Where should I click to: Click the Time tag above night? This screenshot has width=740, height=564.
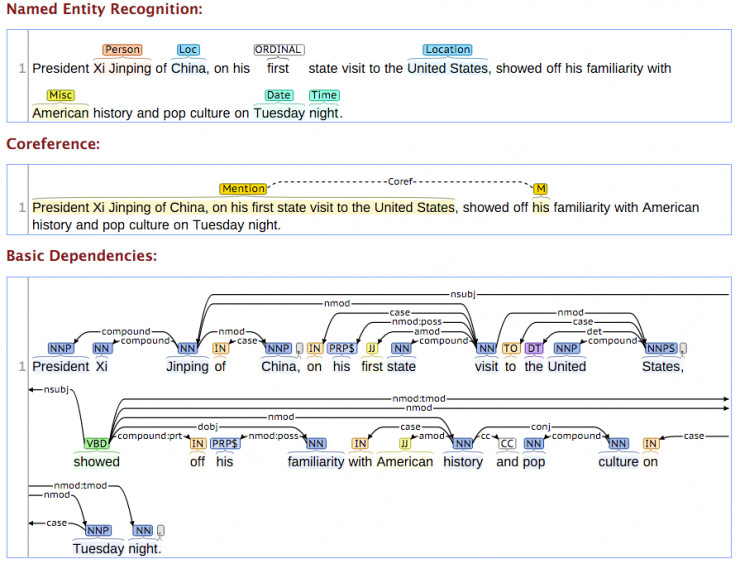point(324,95)
